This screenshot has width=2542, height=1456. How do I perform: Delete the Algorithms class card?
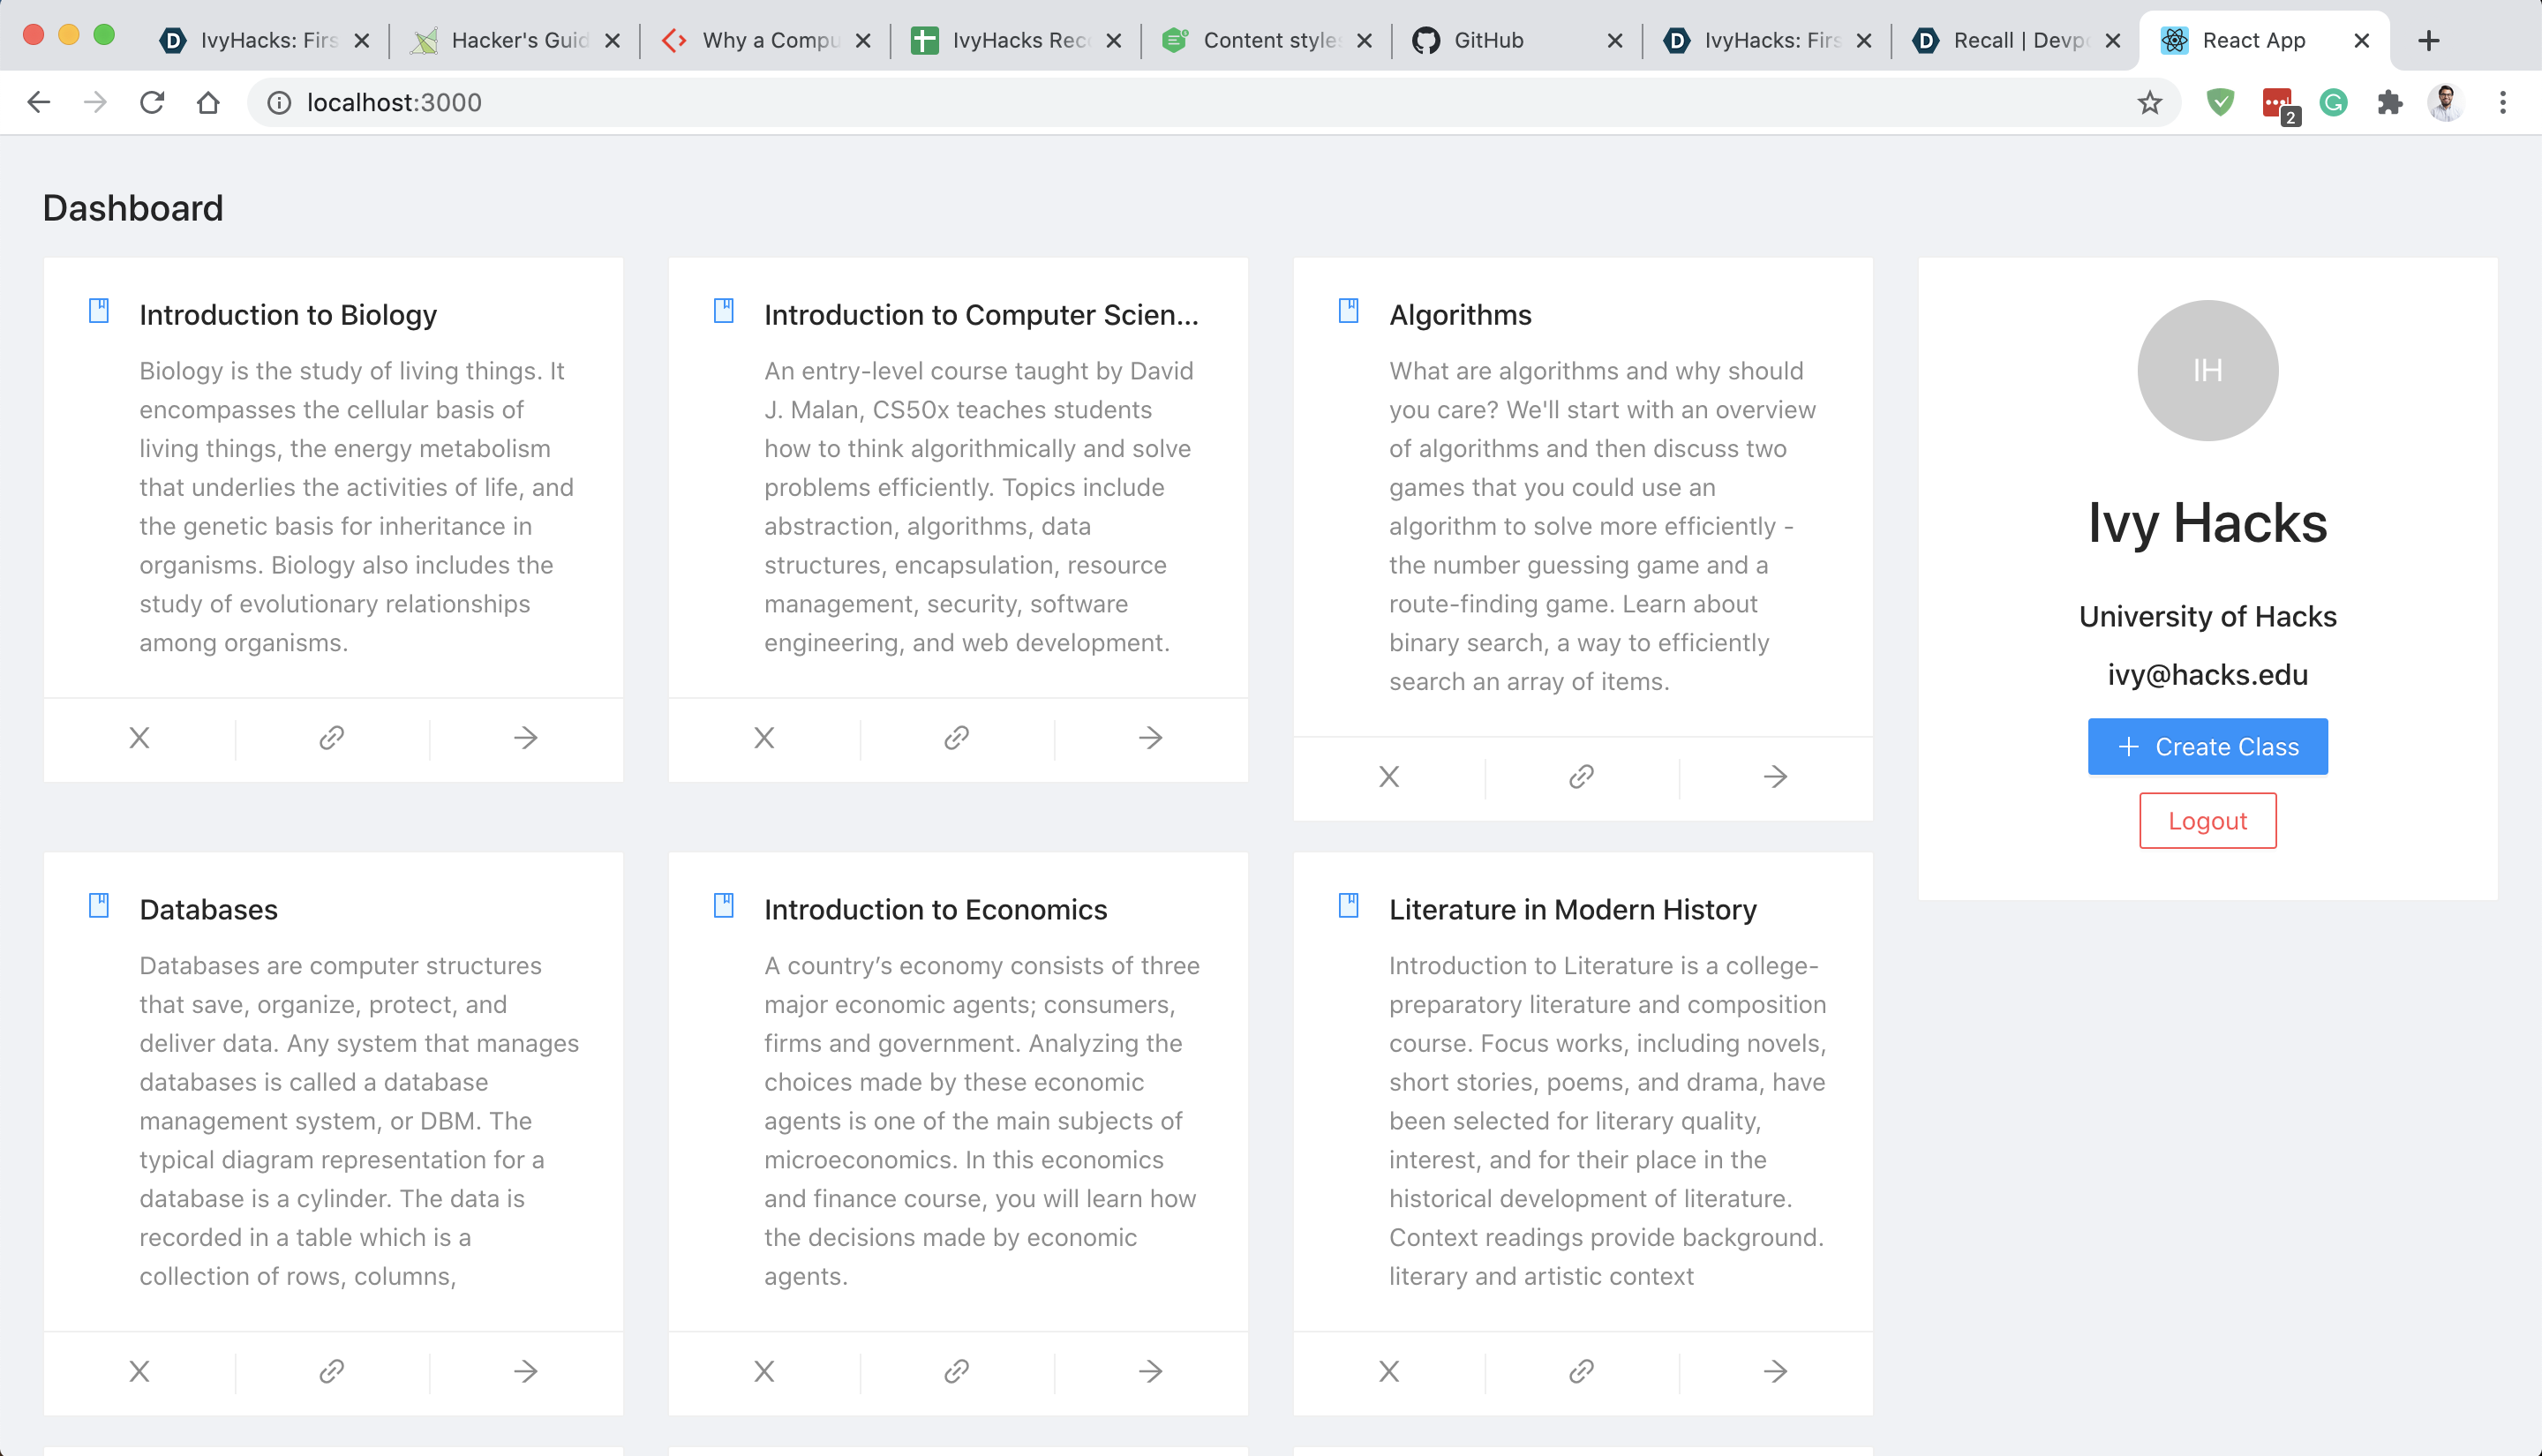1389,777
